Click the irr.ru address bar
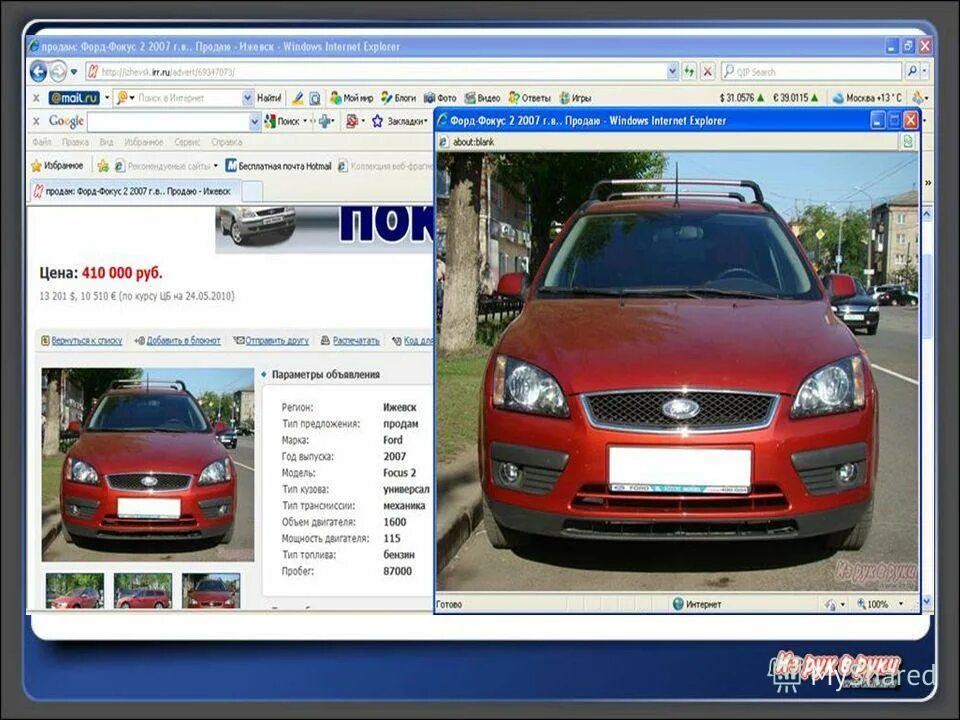 (x=376, y=72)
